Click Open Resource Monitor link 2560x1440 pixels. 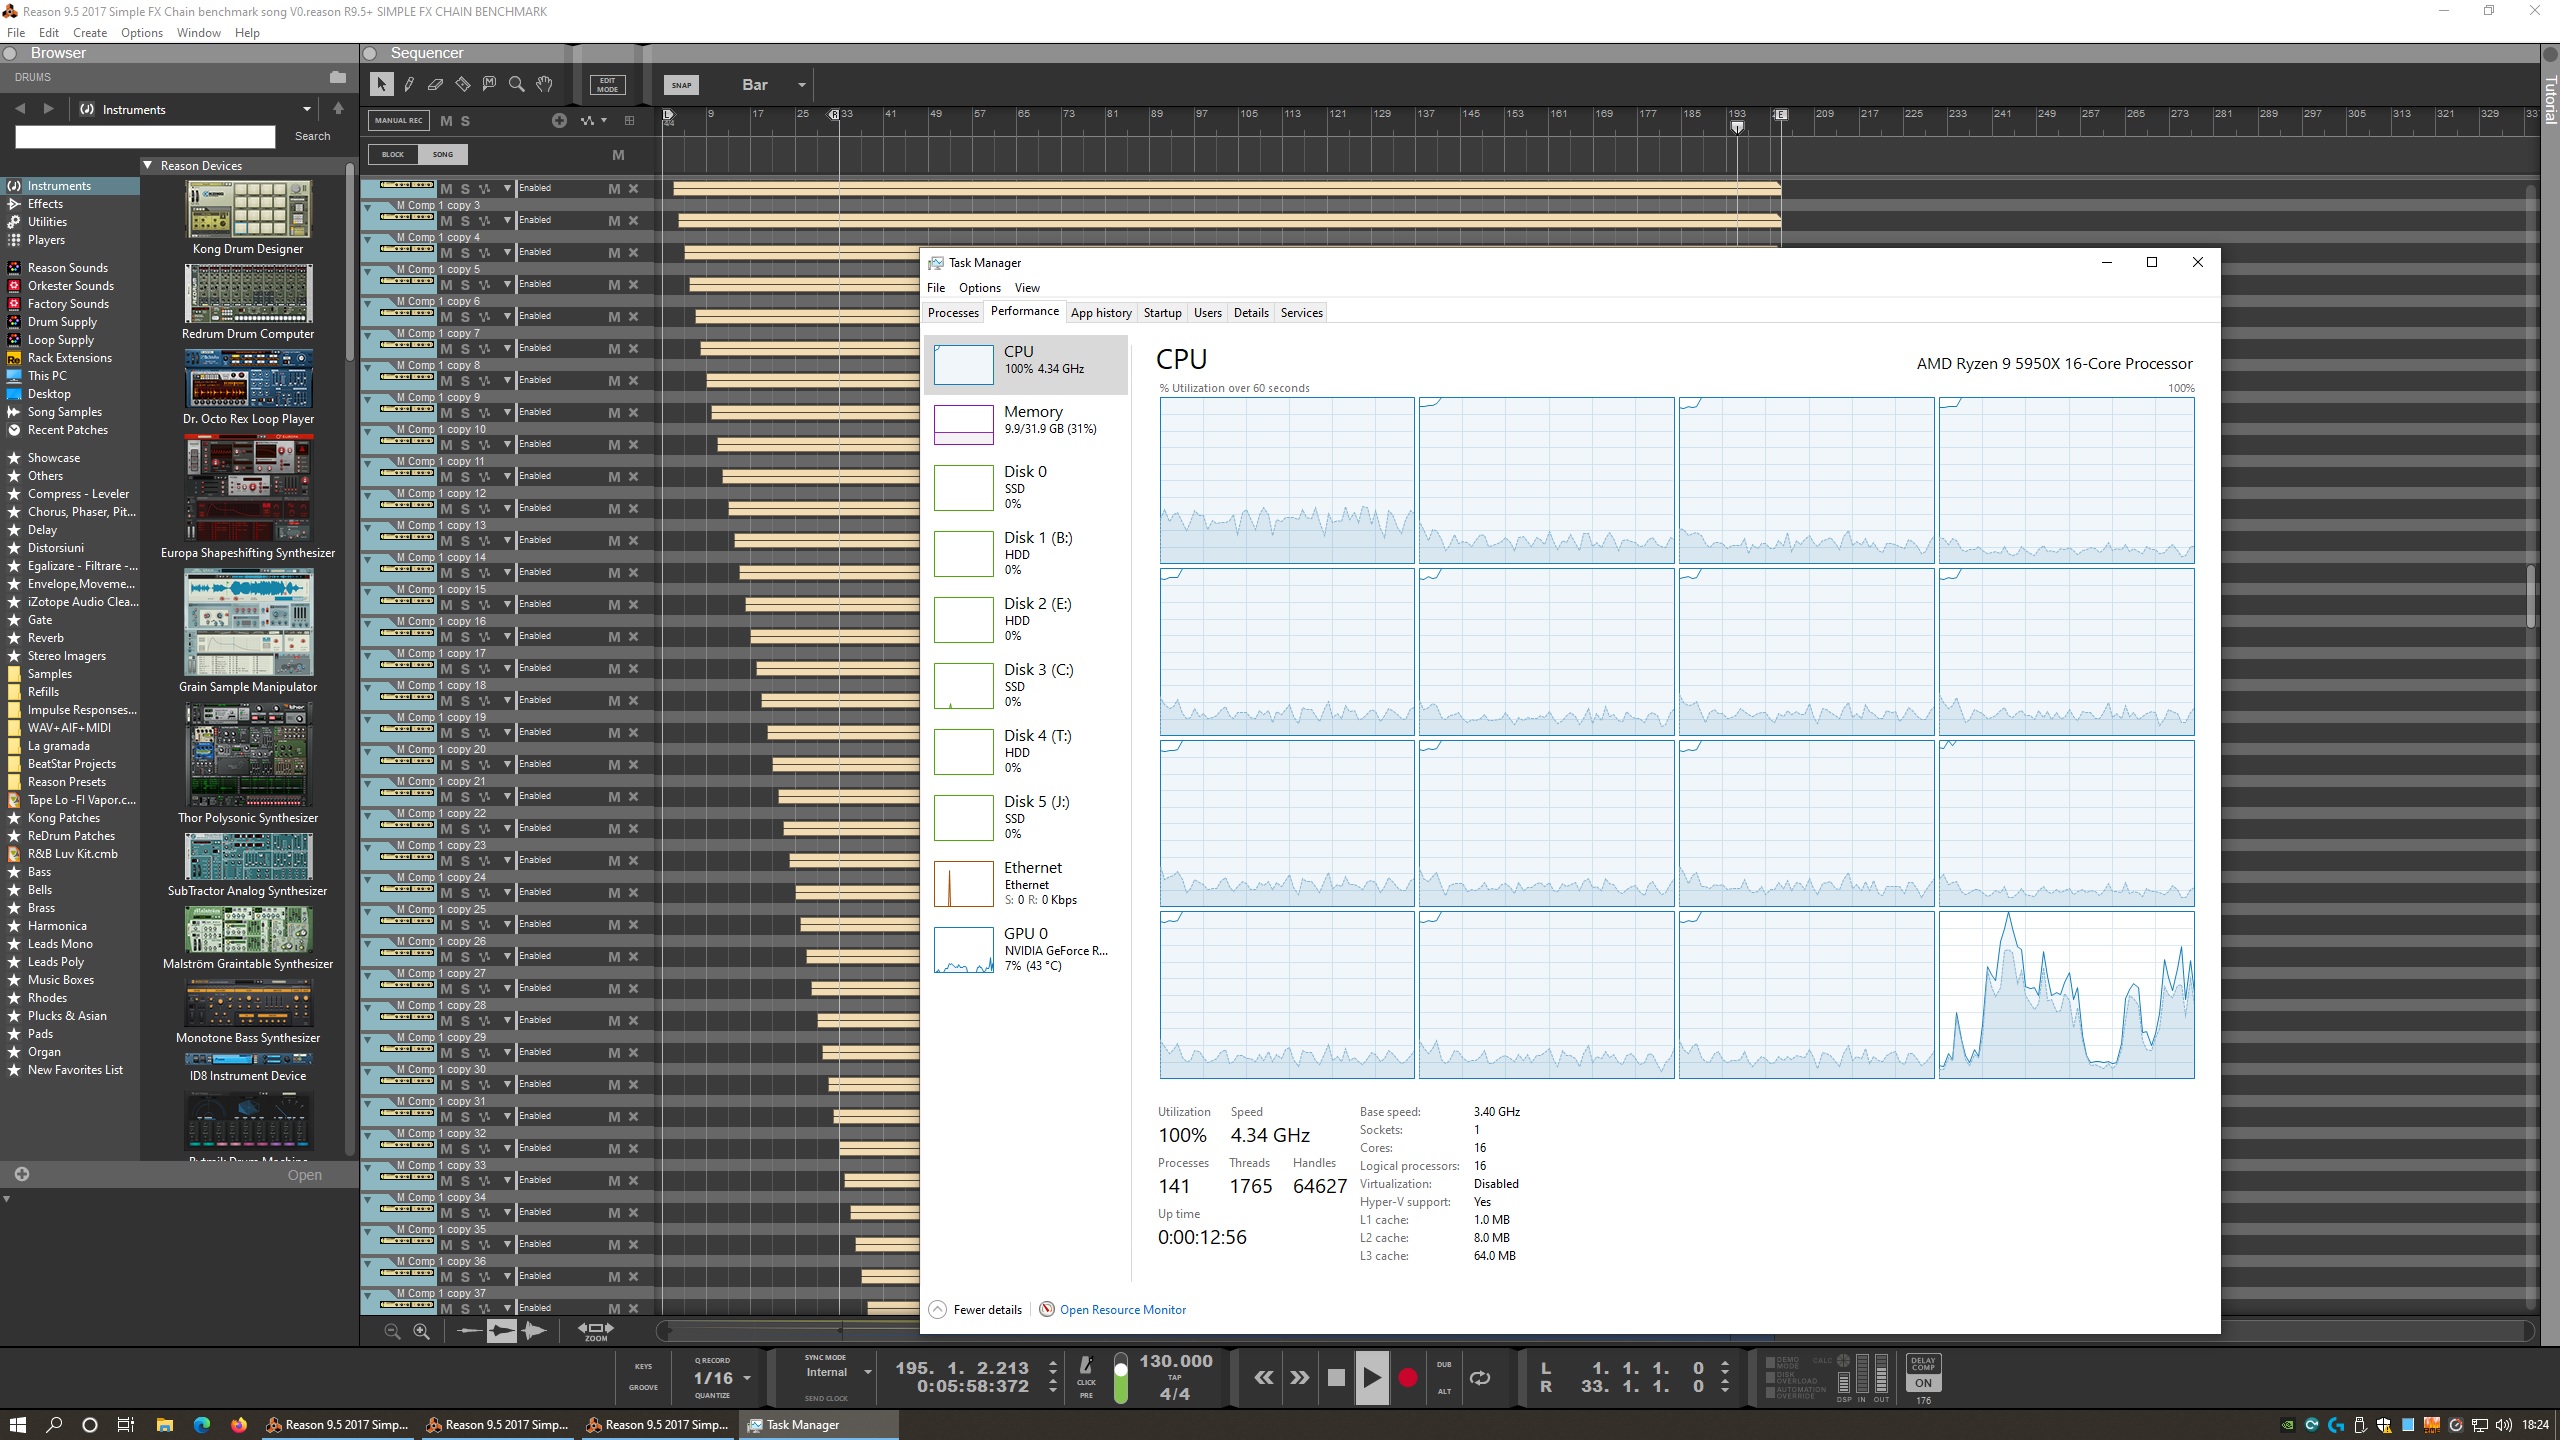[x=1122, y=1310]
